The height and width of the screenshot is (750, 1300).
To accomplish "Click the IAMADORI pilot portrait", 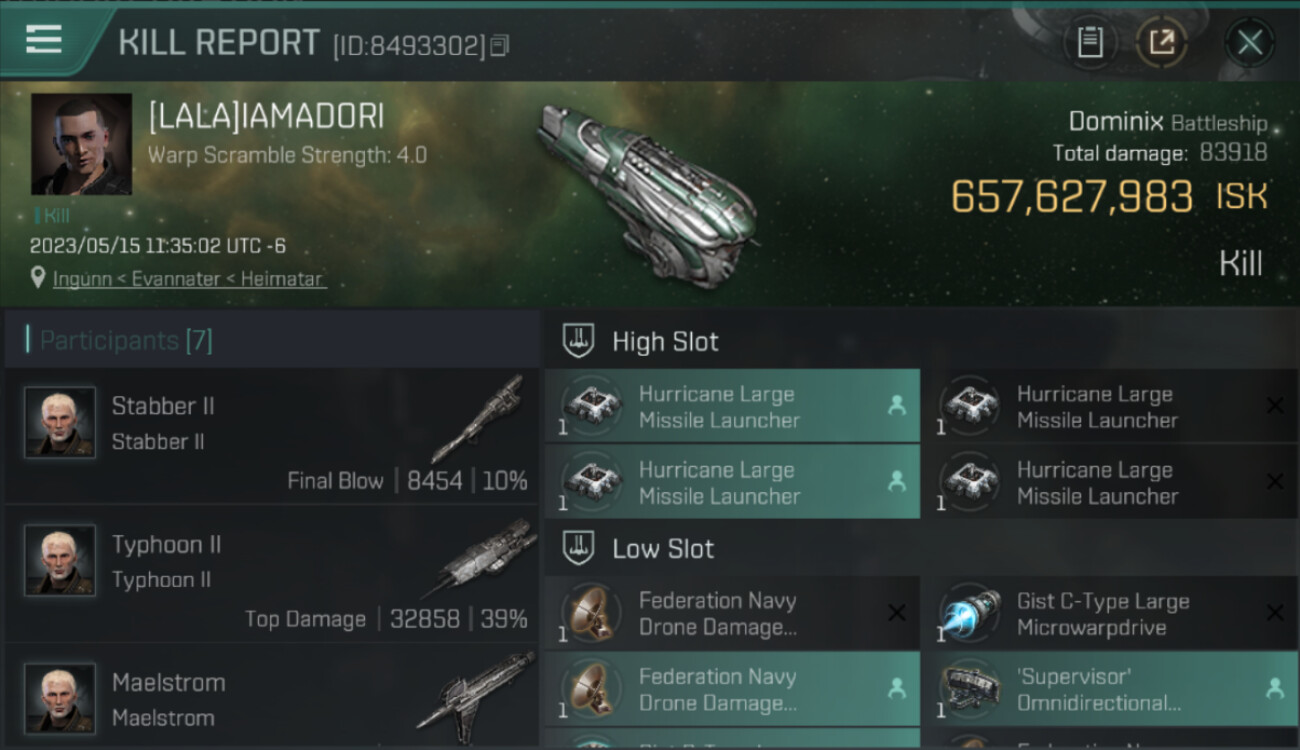I will [81, 144].
